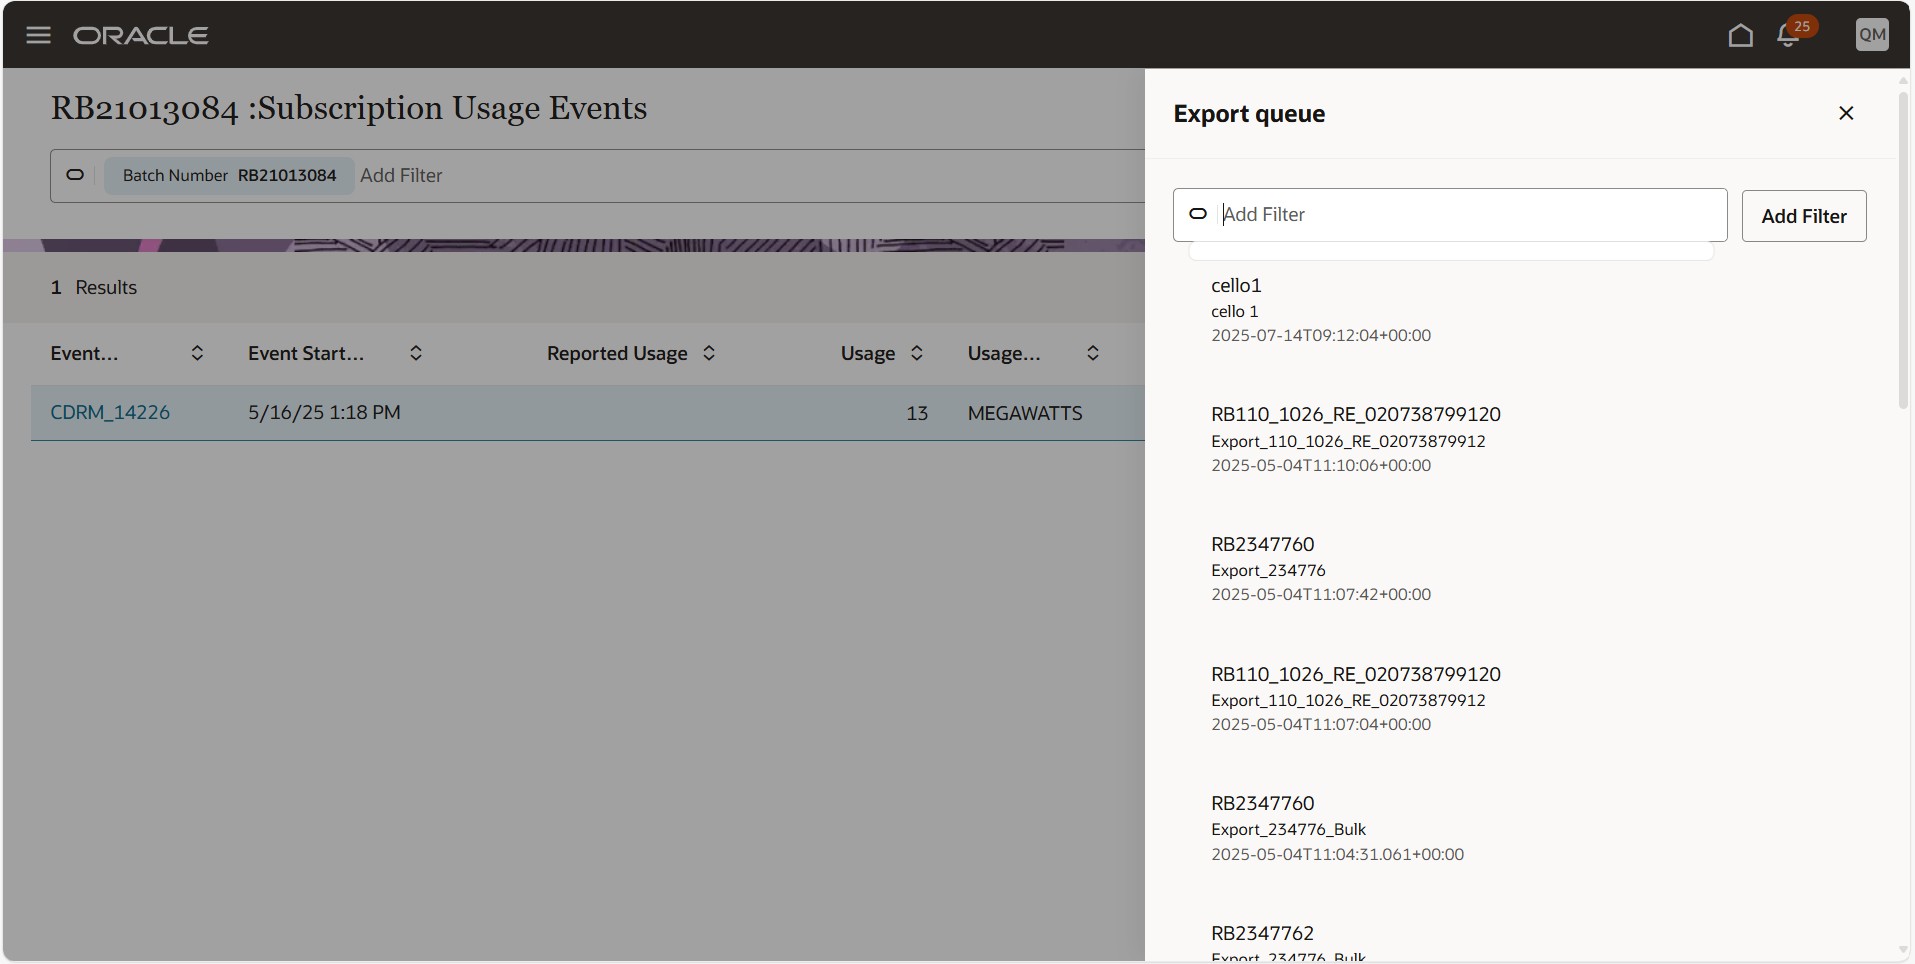The image size is (1915, 964).
Task: Open the Home icon in the top bar
Action: (x=1739, y=35)
